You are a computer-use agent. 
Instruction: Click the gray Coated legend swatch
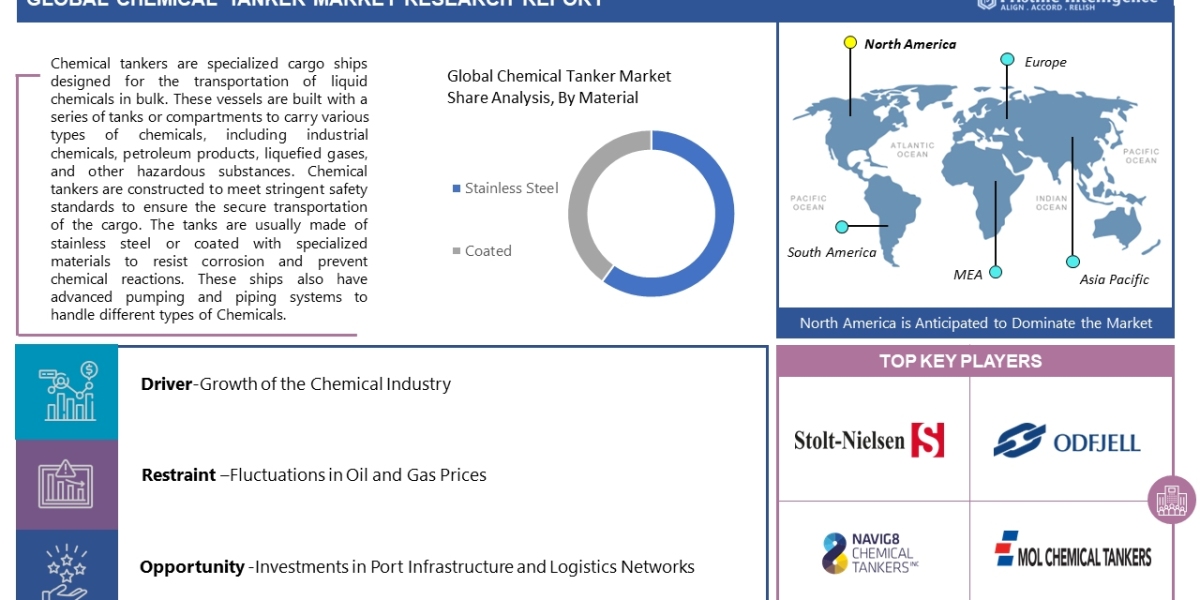tap(457, 251)
